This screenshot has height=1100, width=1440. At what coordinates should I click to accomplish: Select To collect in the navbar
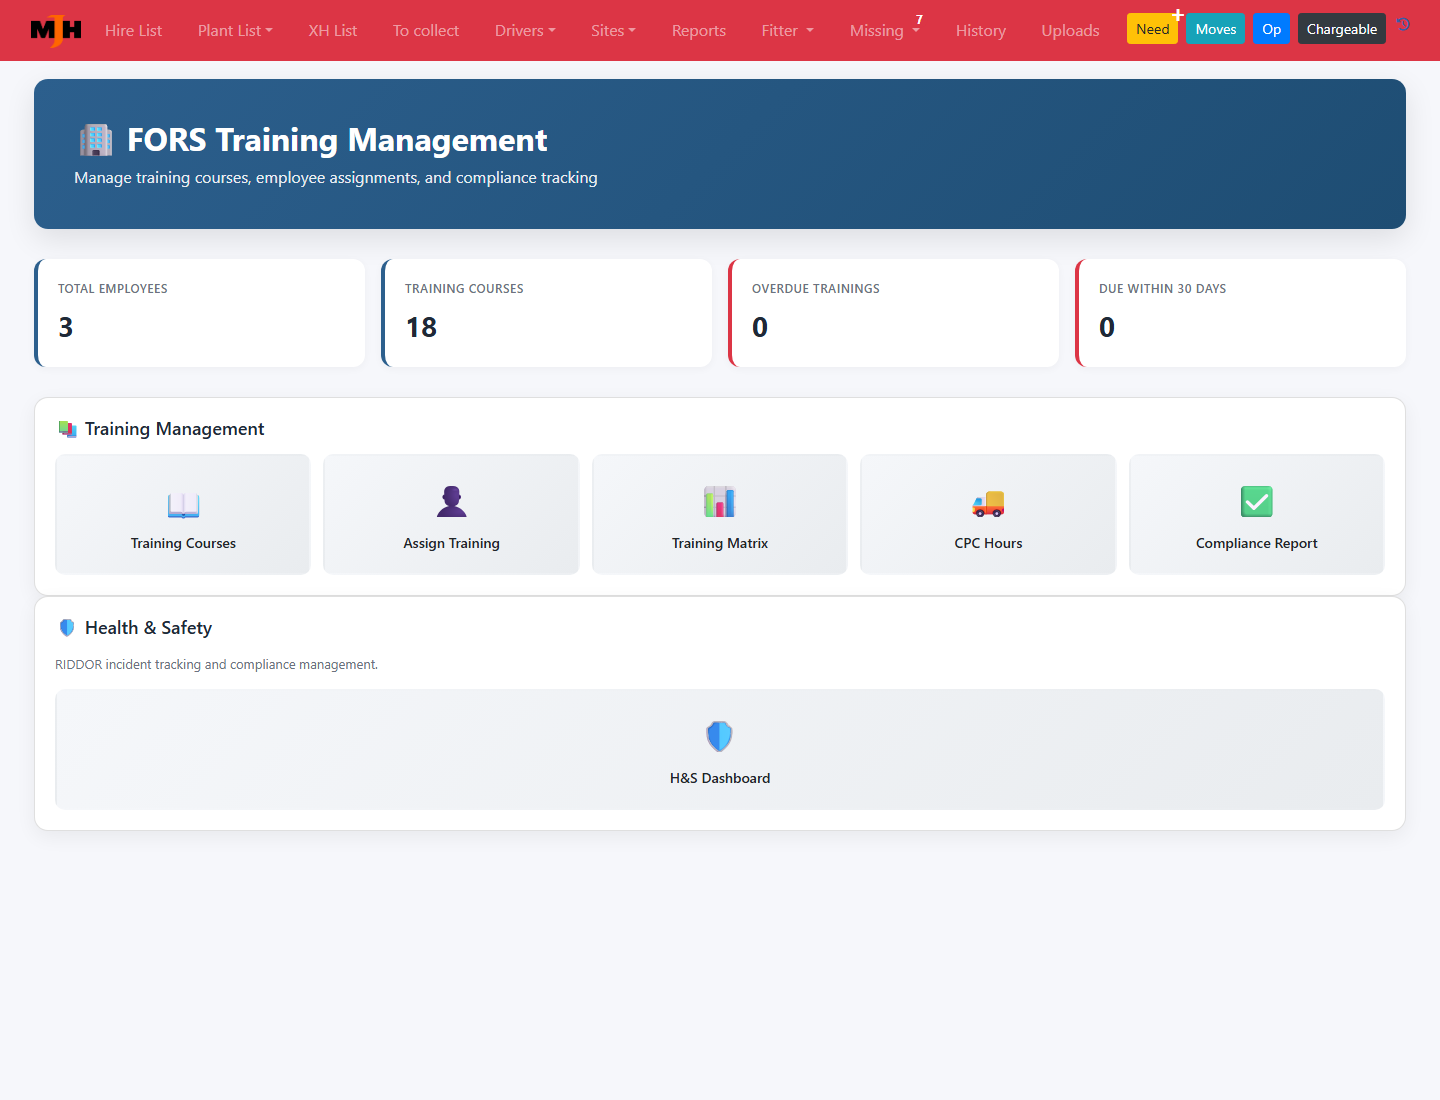click(426, 30)
